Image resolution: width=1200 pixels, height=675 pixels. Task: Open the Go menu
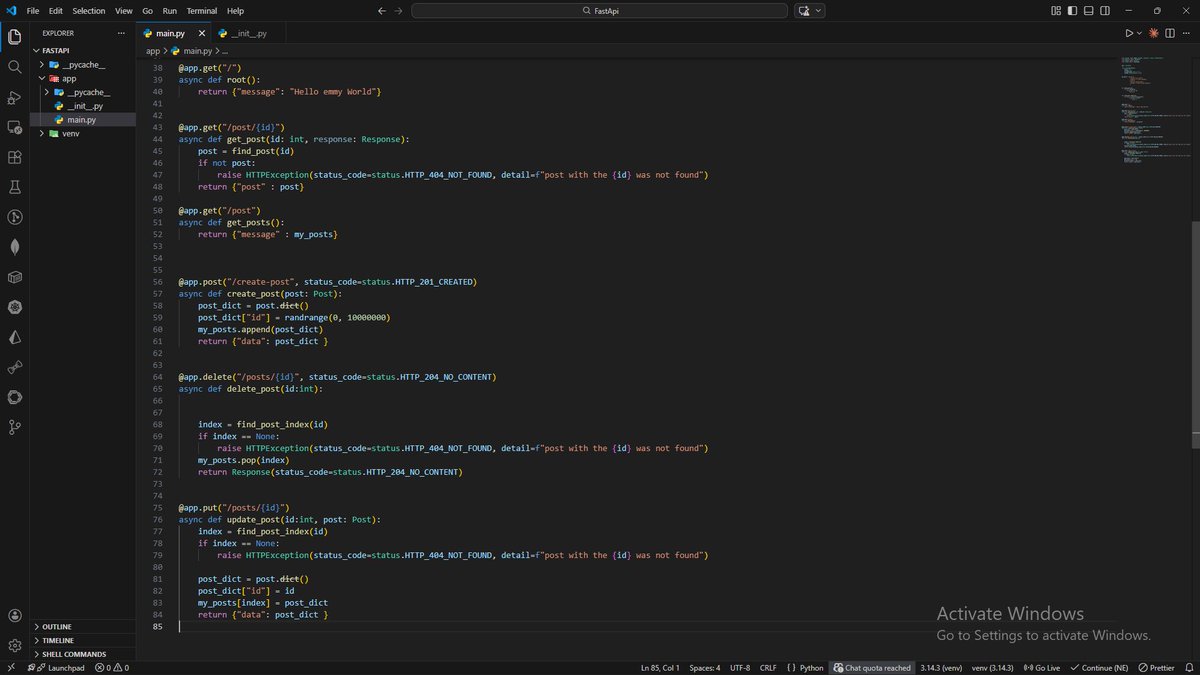(x=147, y=10)
